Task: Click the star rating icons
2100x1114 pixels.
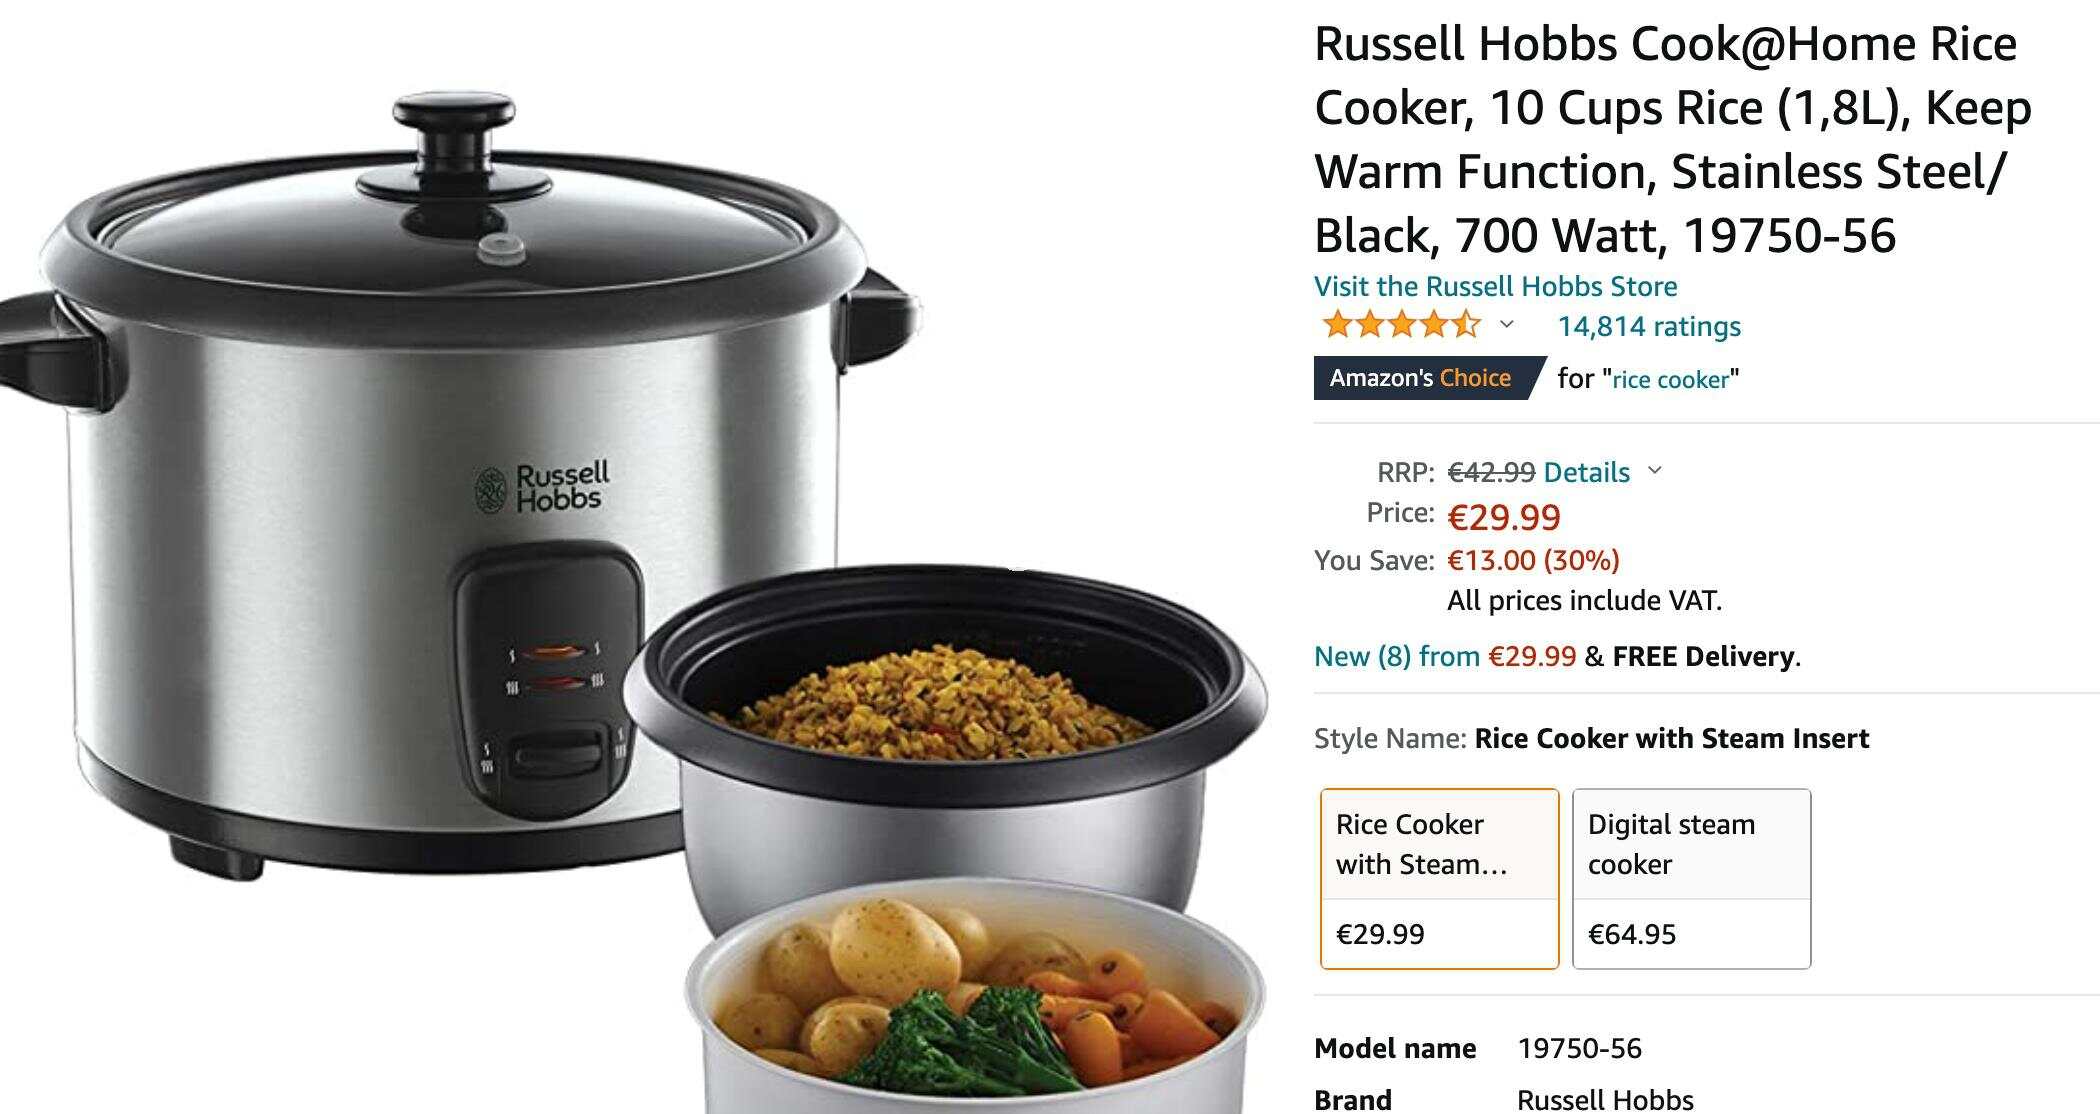Action: click(1400, 325)
